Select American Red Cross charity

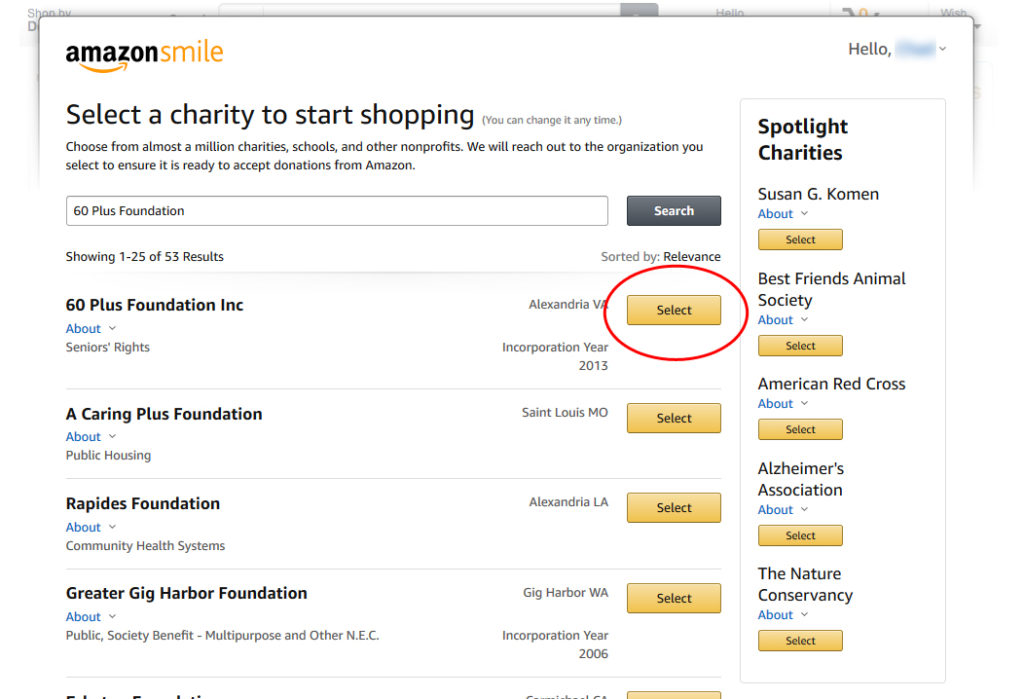click(x=800, y=429)
